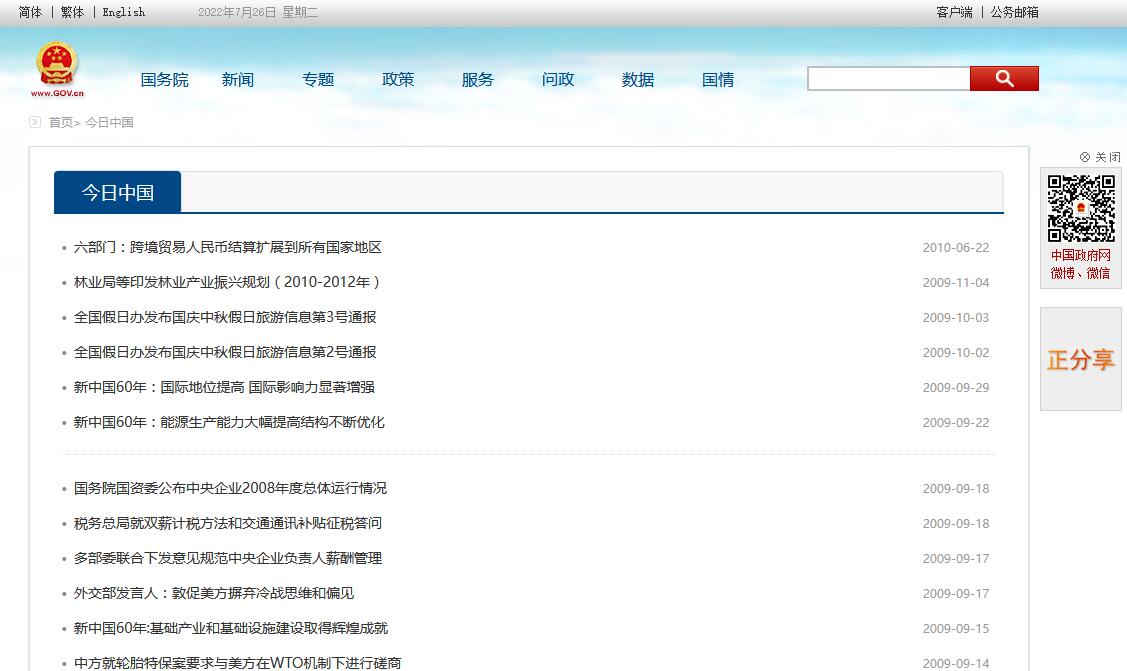Open the 国情 menu
This screenshot has width=1127, height=671.
click(x=717, y=80)
